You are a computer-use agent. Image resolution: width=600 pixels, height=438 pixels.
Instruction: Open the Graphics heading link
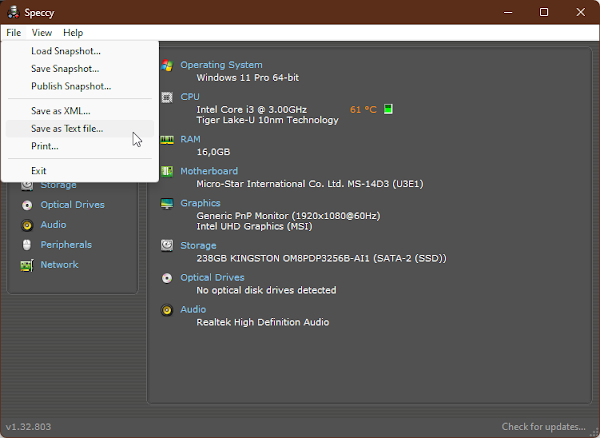point(200,203)
